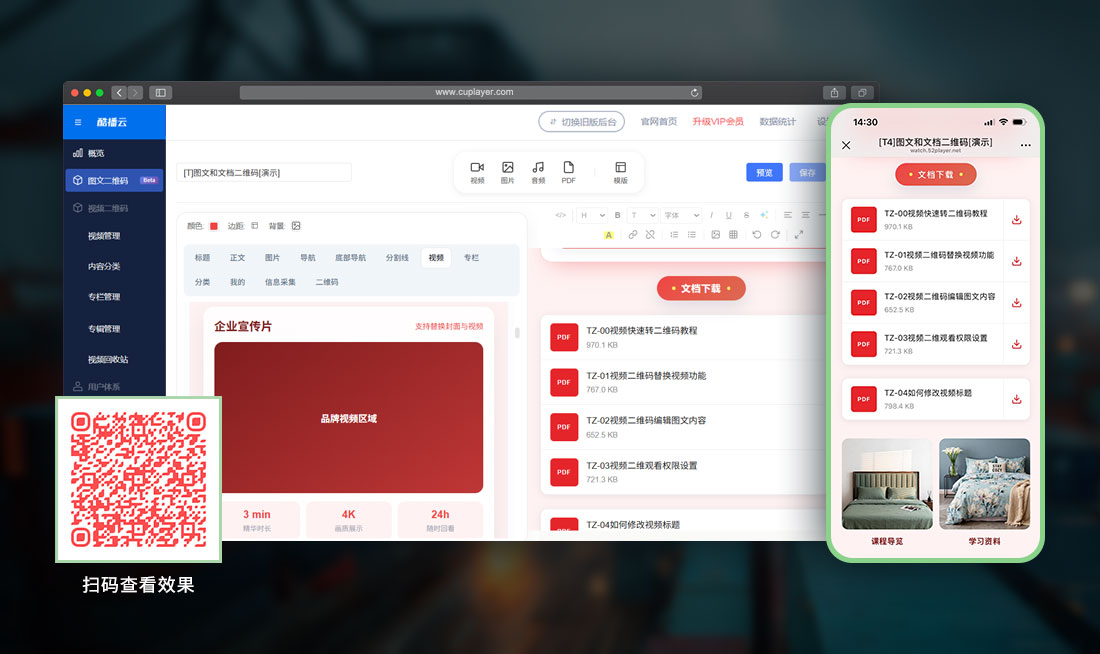The width and height of the screenshot is (1100, 654).
Task: Download TZ-01视频二维码替换视频功能 on phone preview
Action: [x=1017, y=262]
